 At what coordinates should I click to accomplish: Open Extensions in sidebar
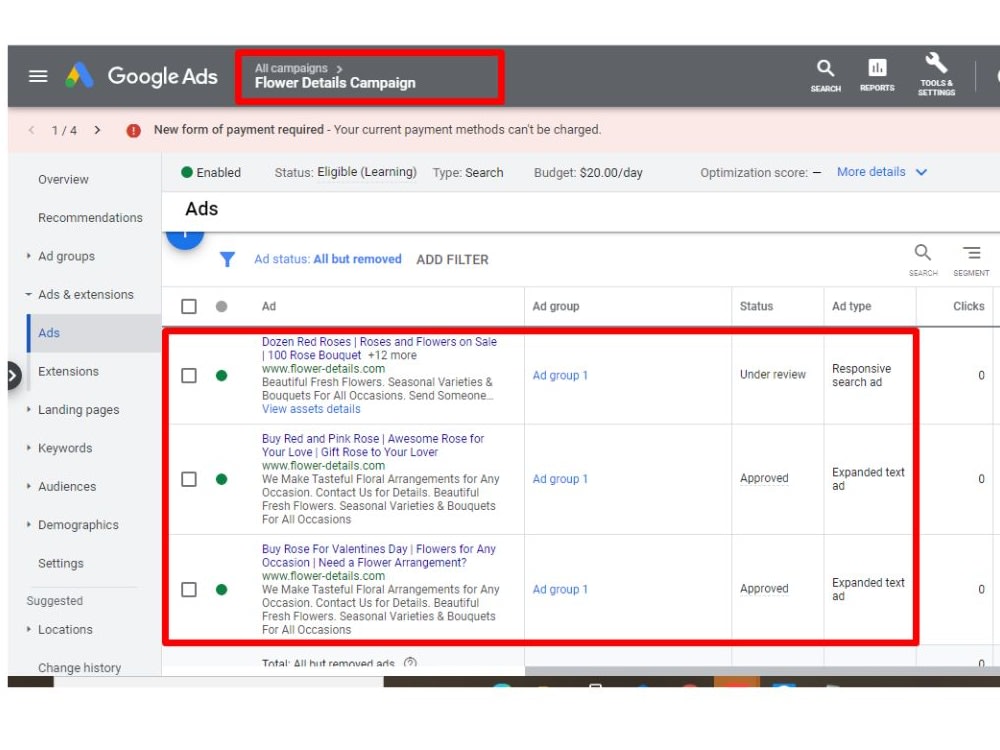pyautogui.click(x=68, y=371)
